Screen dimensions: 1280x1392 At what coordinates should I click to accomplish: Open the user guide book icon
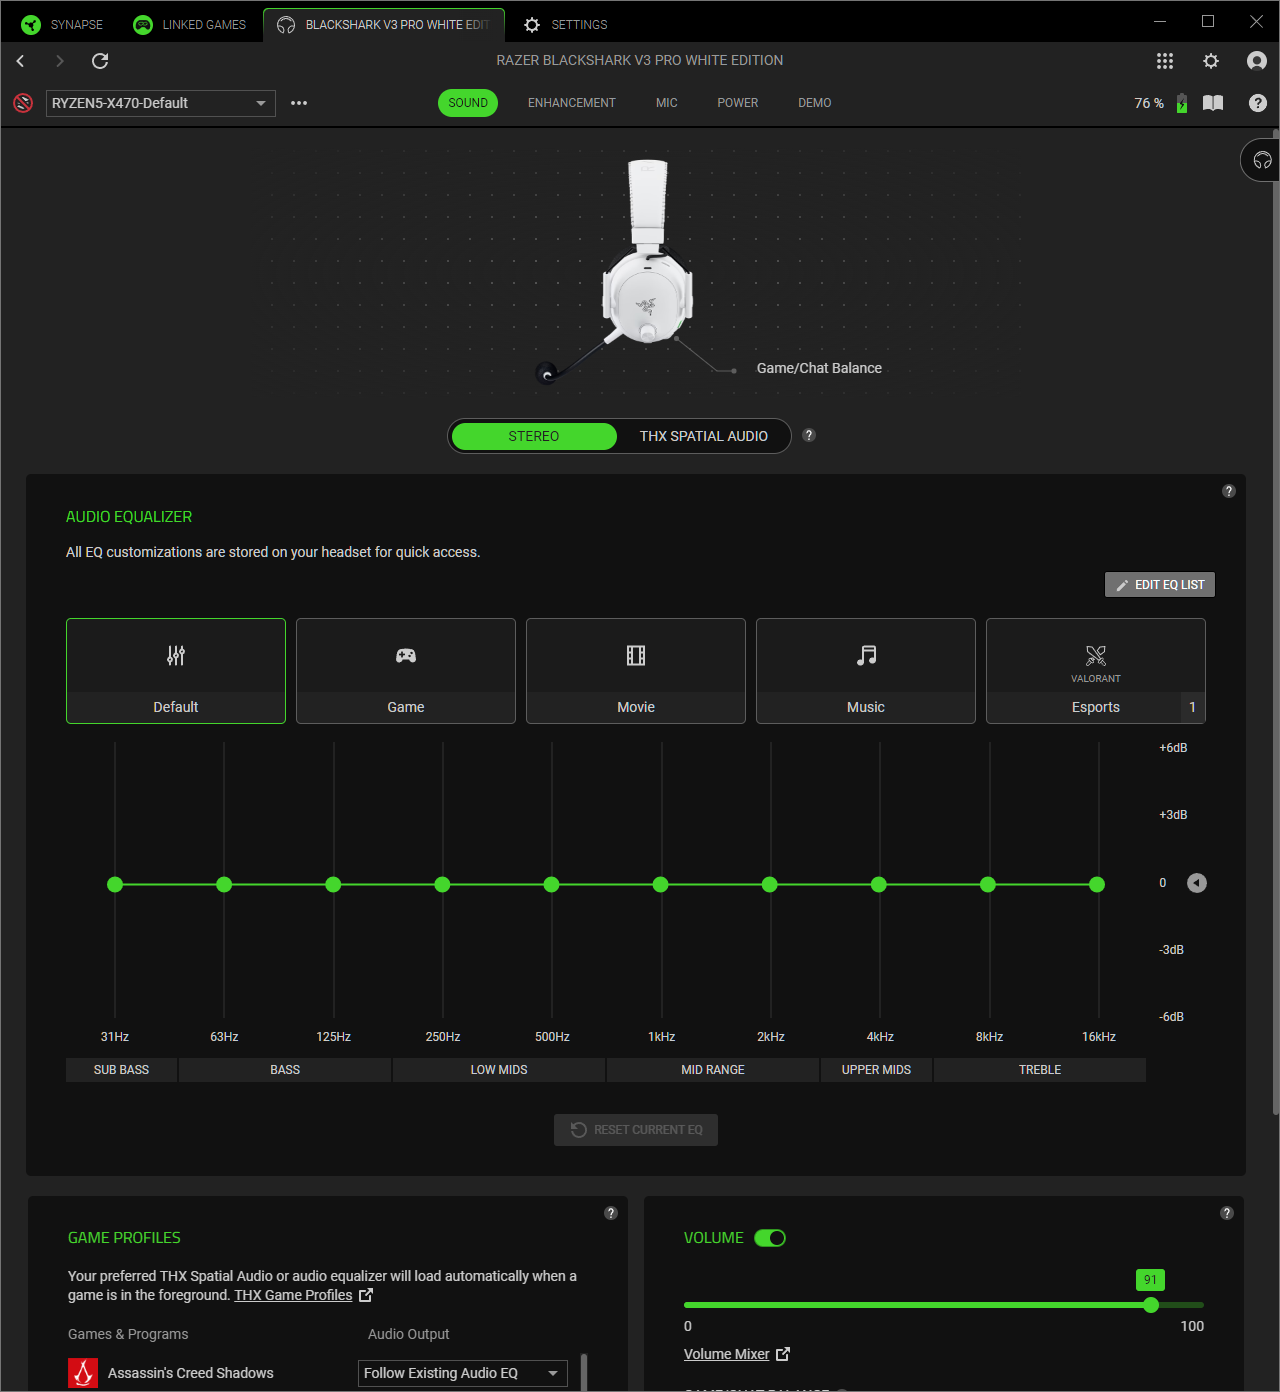point(1212,103)
